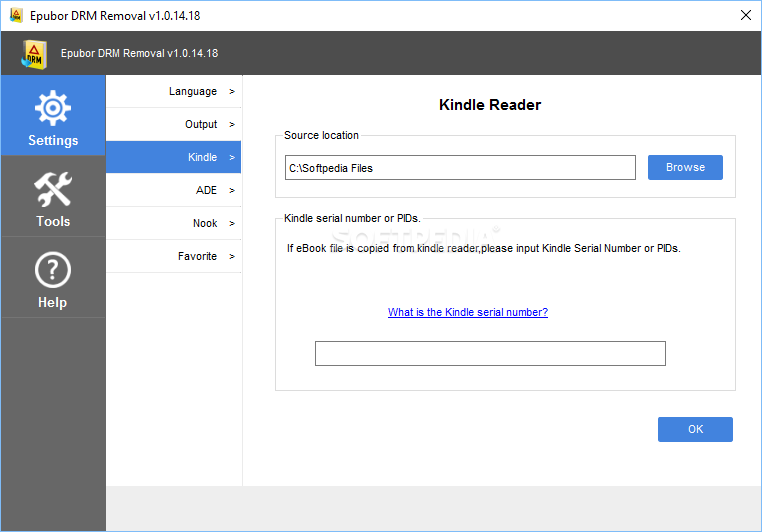
Task: Click the 'Source location' group label
Action: pos(321,136)
